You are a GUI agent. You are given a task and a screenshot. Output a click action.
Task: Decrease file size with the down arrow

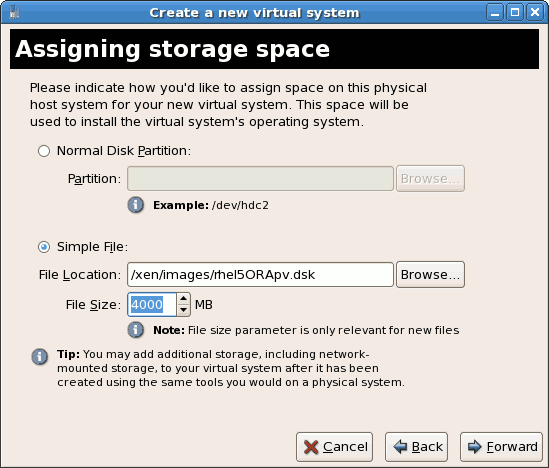(183, 310)
